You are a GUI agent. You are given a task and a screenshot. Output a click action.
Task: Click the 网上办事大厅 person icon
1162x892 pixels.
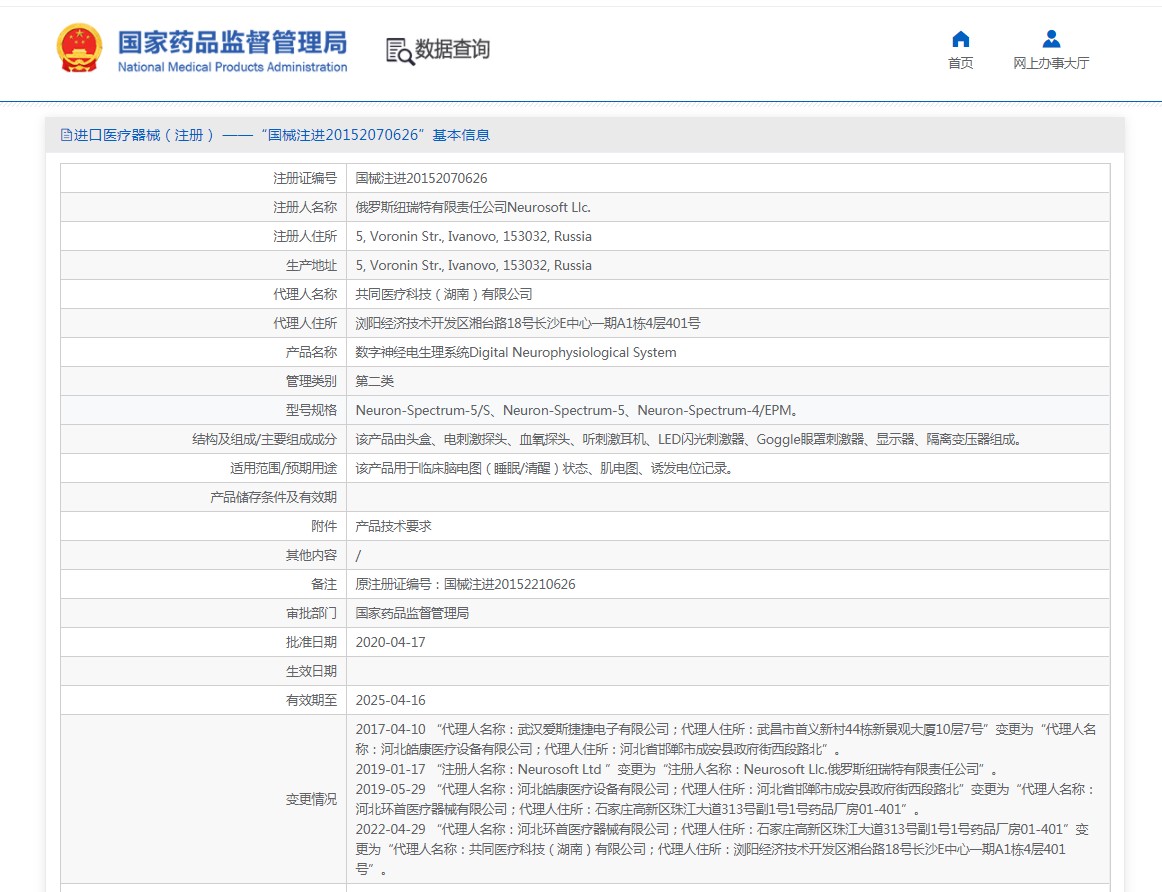(1051, 39)
